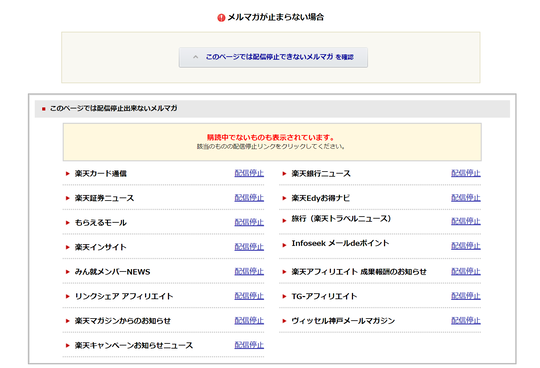Image resolution: width=540 pixels, height=368 pixels.
Task: Select the もらえるモール text
Action: 101,223
